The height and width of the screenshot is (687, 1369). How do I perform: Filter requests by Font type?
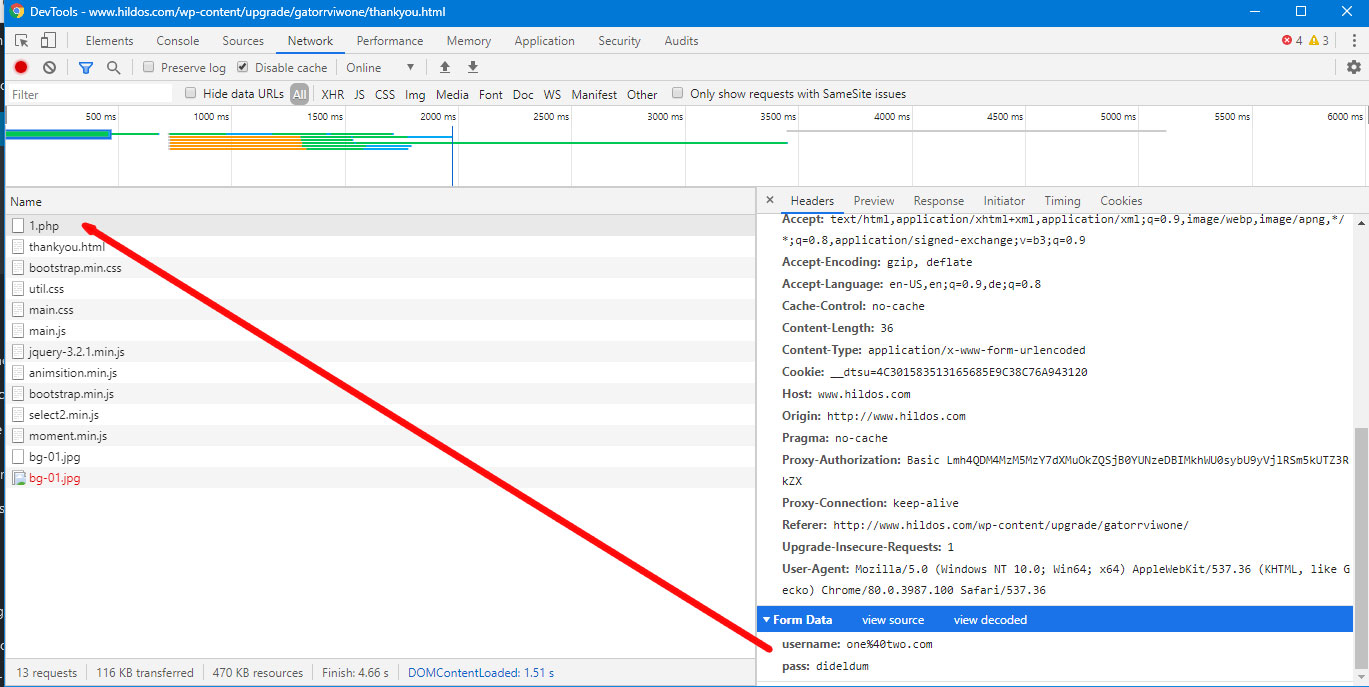pyautogui.click(x=491, y=94)
